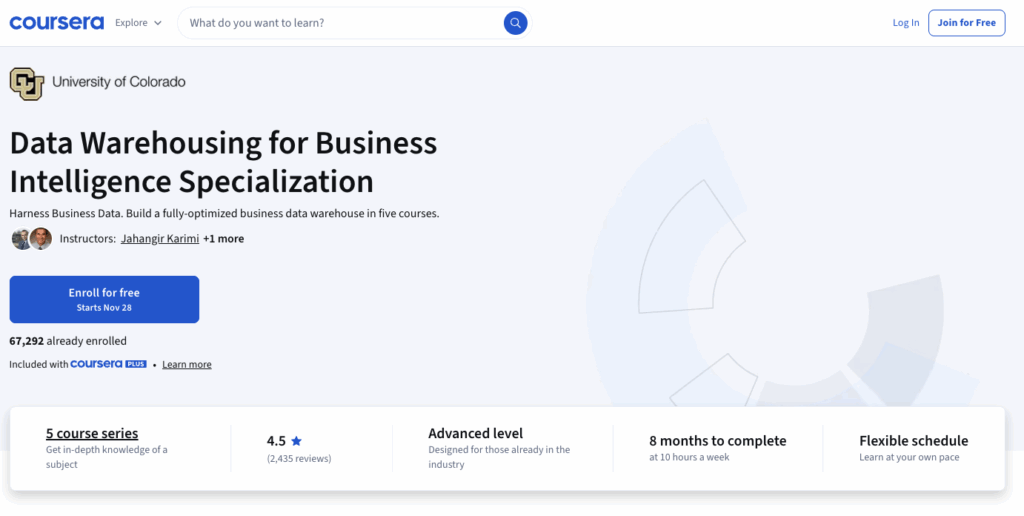Viewport: 1024px width, 516px height.
Task: Click the 'Advanced level' heading
Action: pyautogui.click(x=475, y=433)
